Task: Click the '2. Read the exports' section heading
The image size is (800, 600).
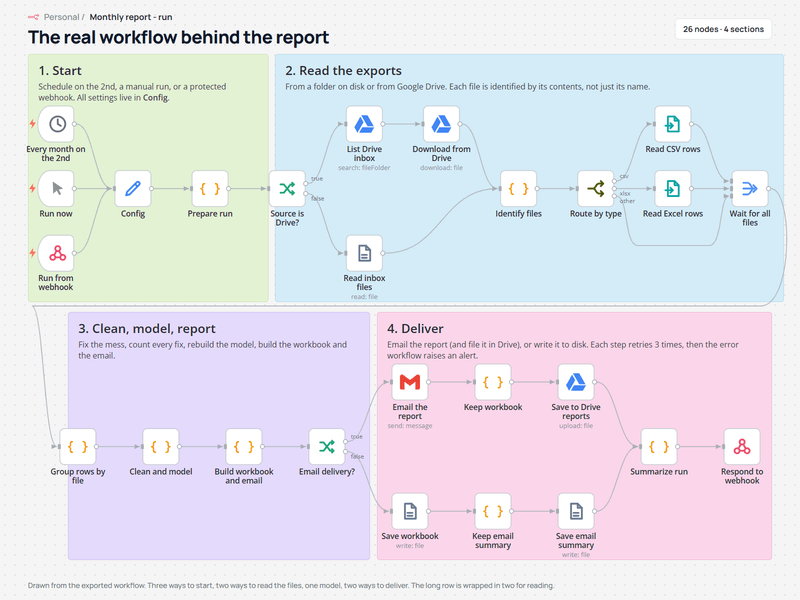Action: [x=343, y=70]
